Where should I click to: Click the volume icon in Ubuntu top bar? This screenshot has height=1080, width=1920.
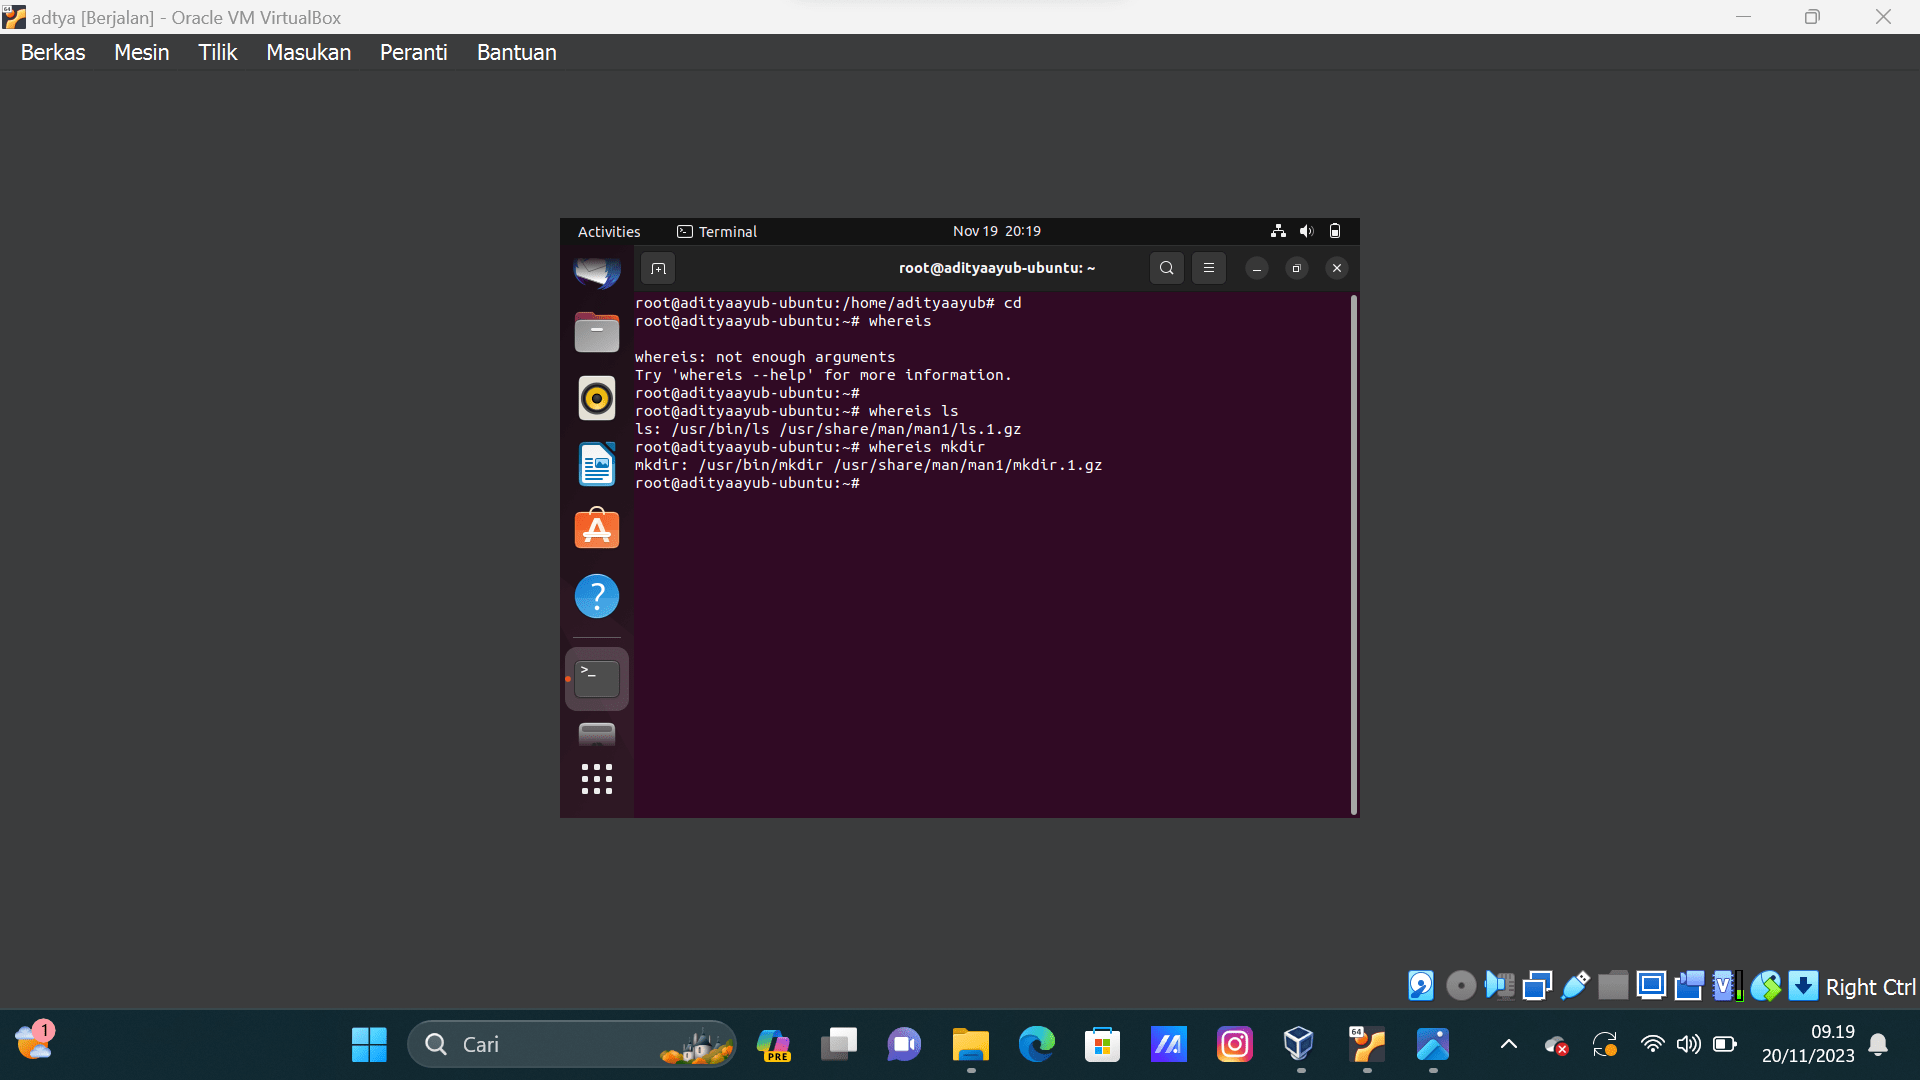[x=1306, y=231]
